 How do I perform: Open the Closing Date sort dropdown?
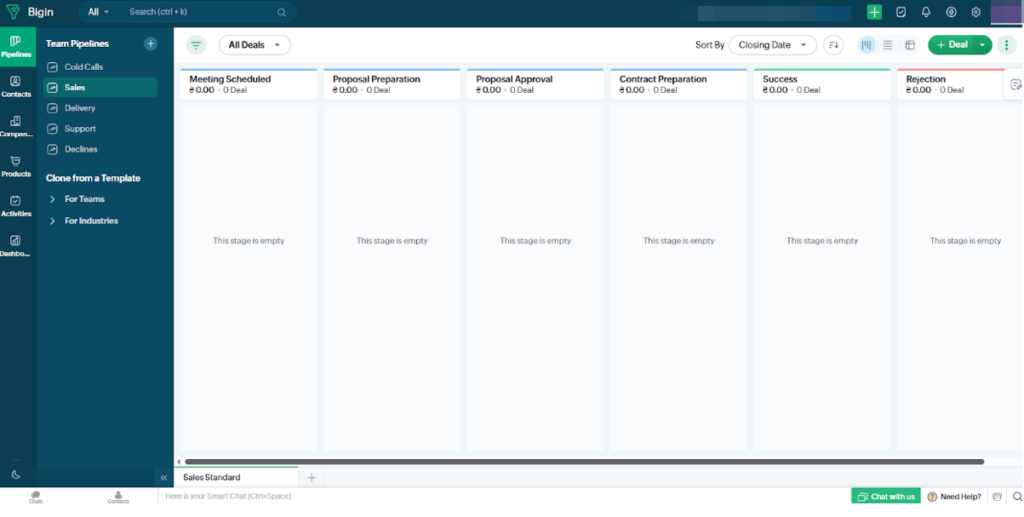point(772,45)
